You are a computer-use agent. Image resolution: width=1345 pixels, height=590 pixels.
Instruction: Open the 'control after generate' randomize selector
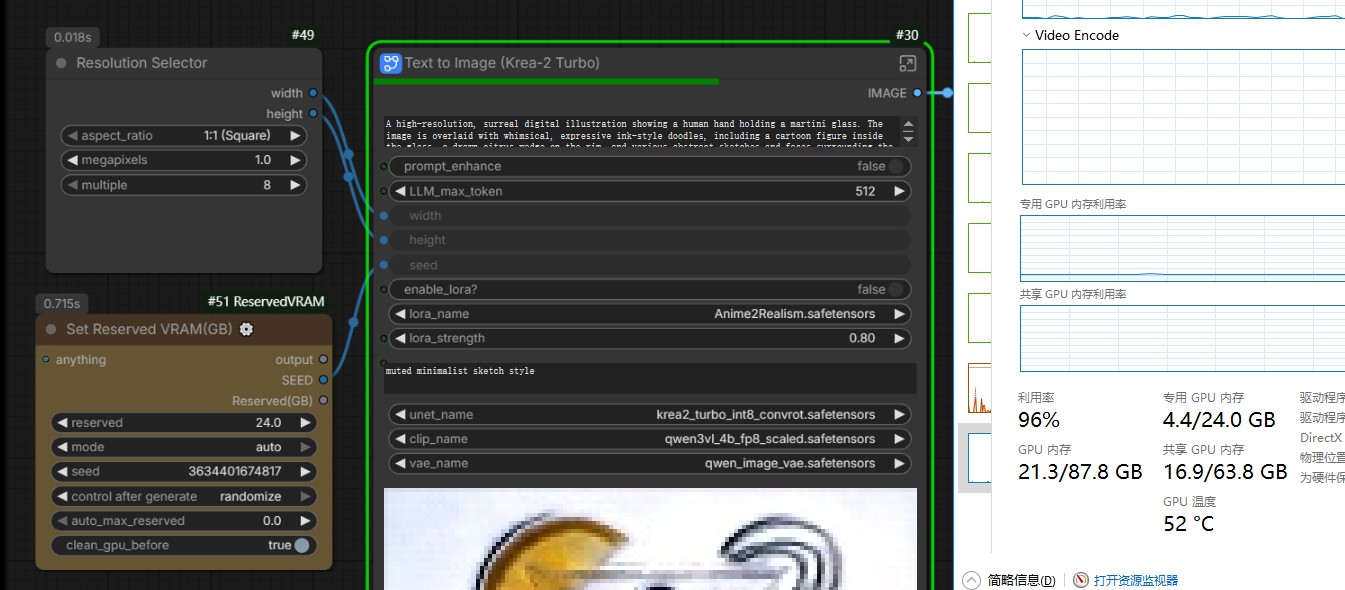coord(184,496)
